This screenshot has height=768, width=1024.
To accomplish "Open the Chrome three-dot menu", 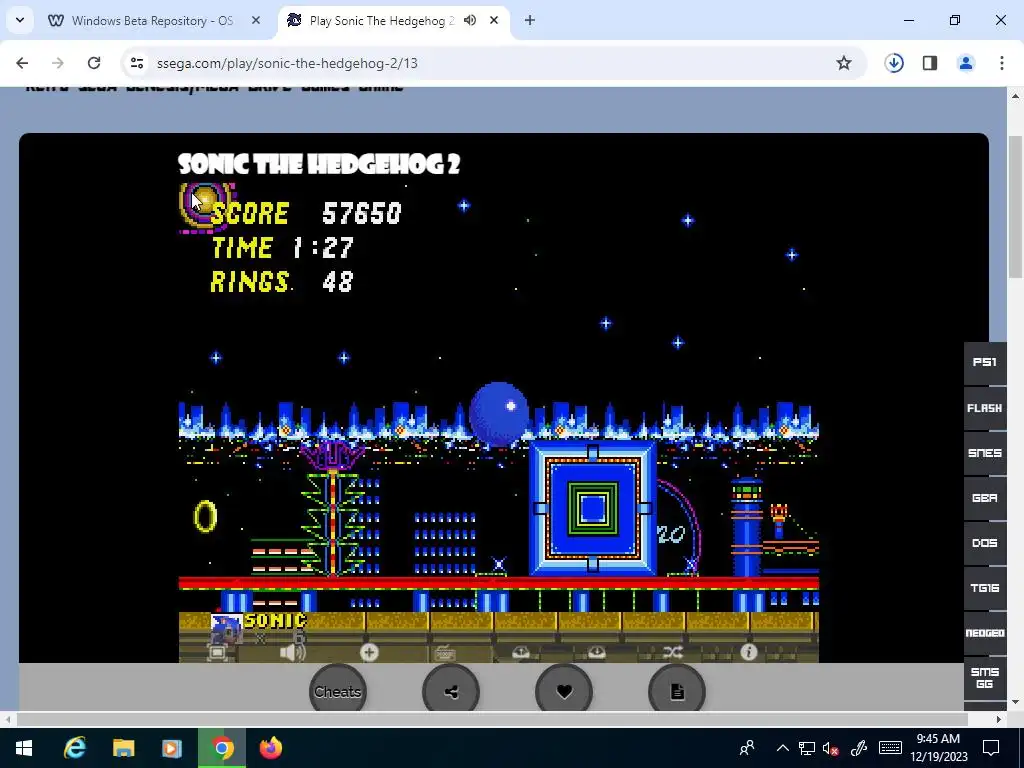I will [1002, 63].
